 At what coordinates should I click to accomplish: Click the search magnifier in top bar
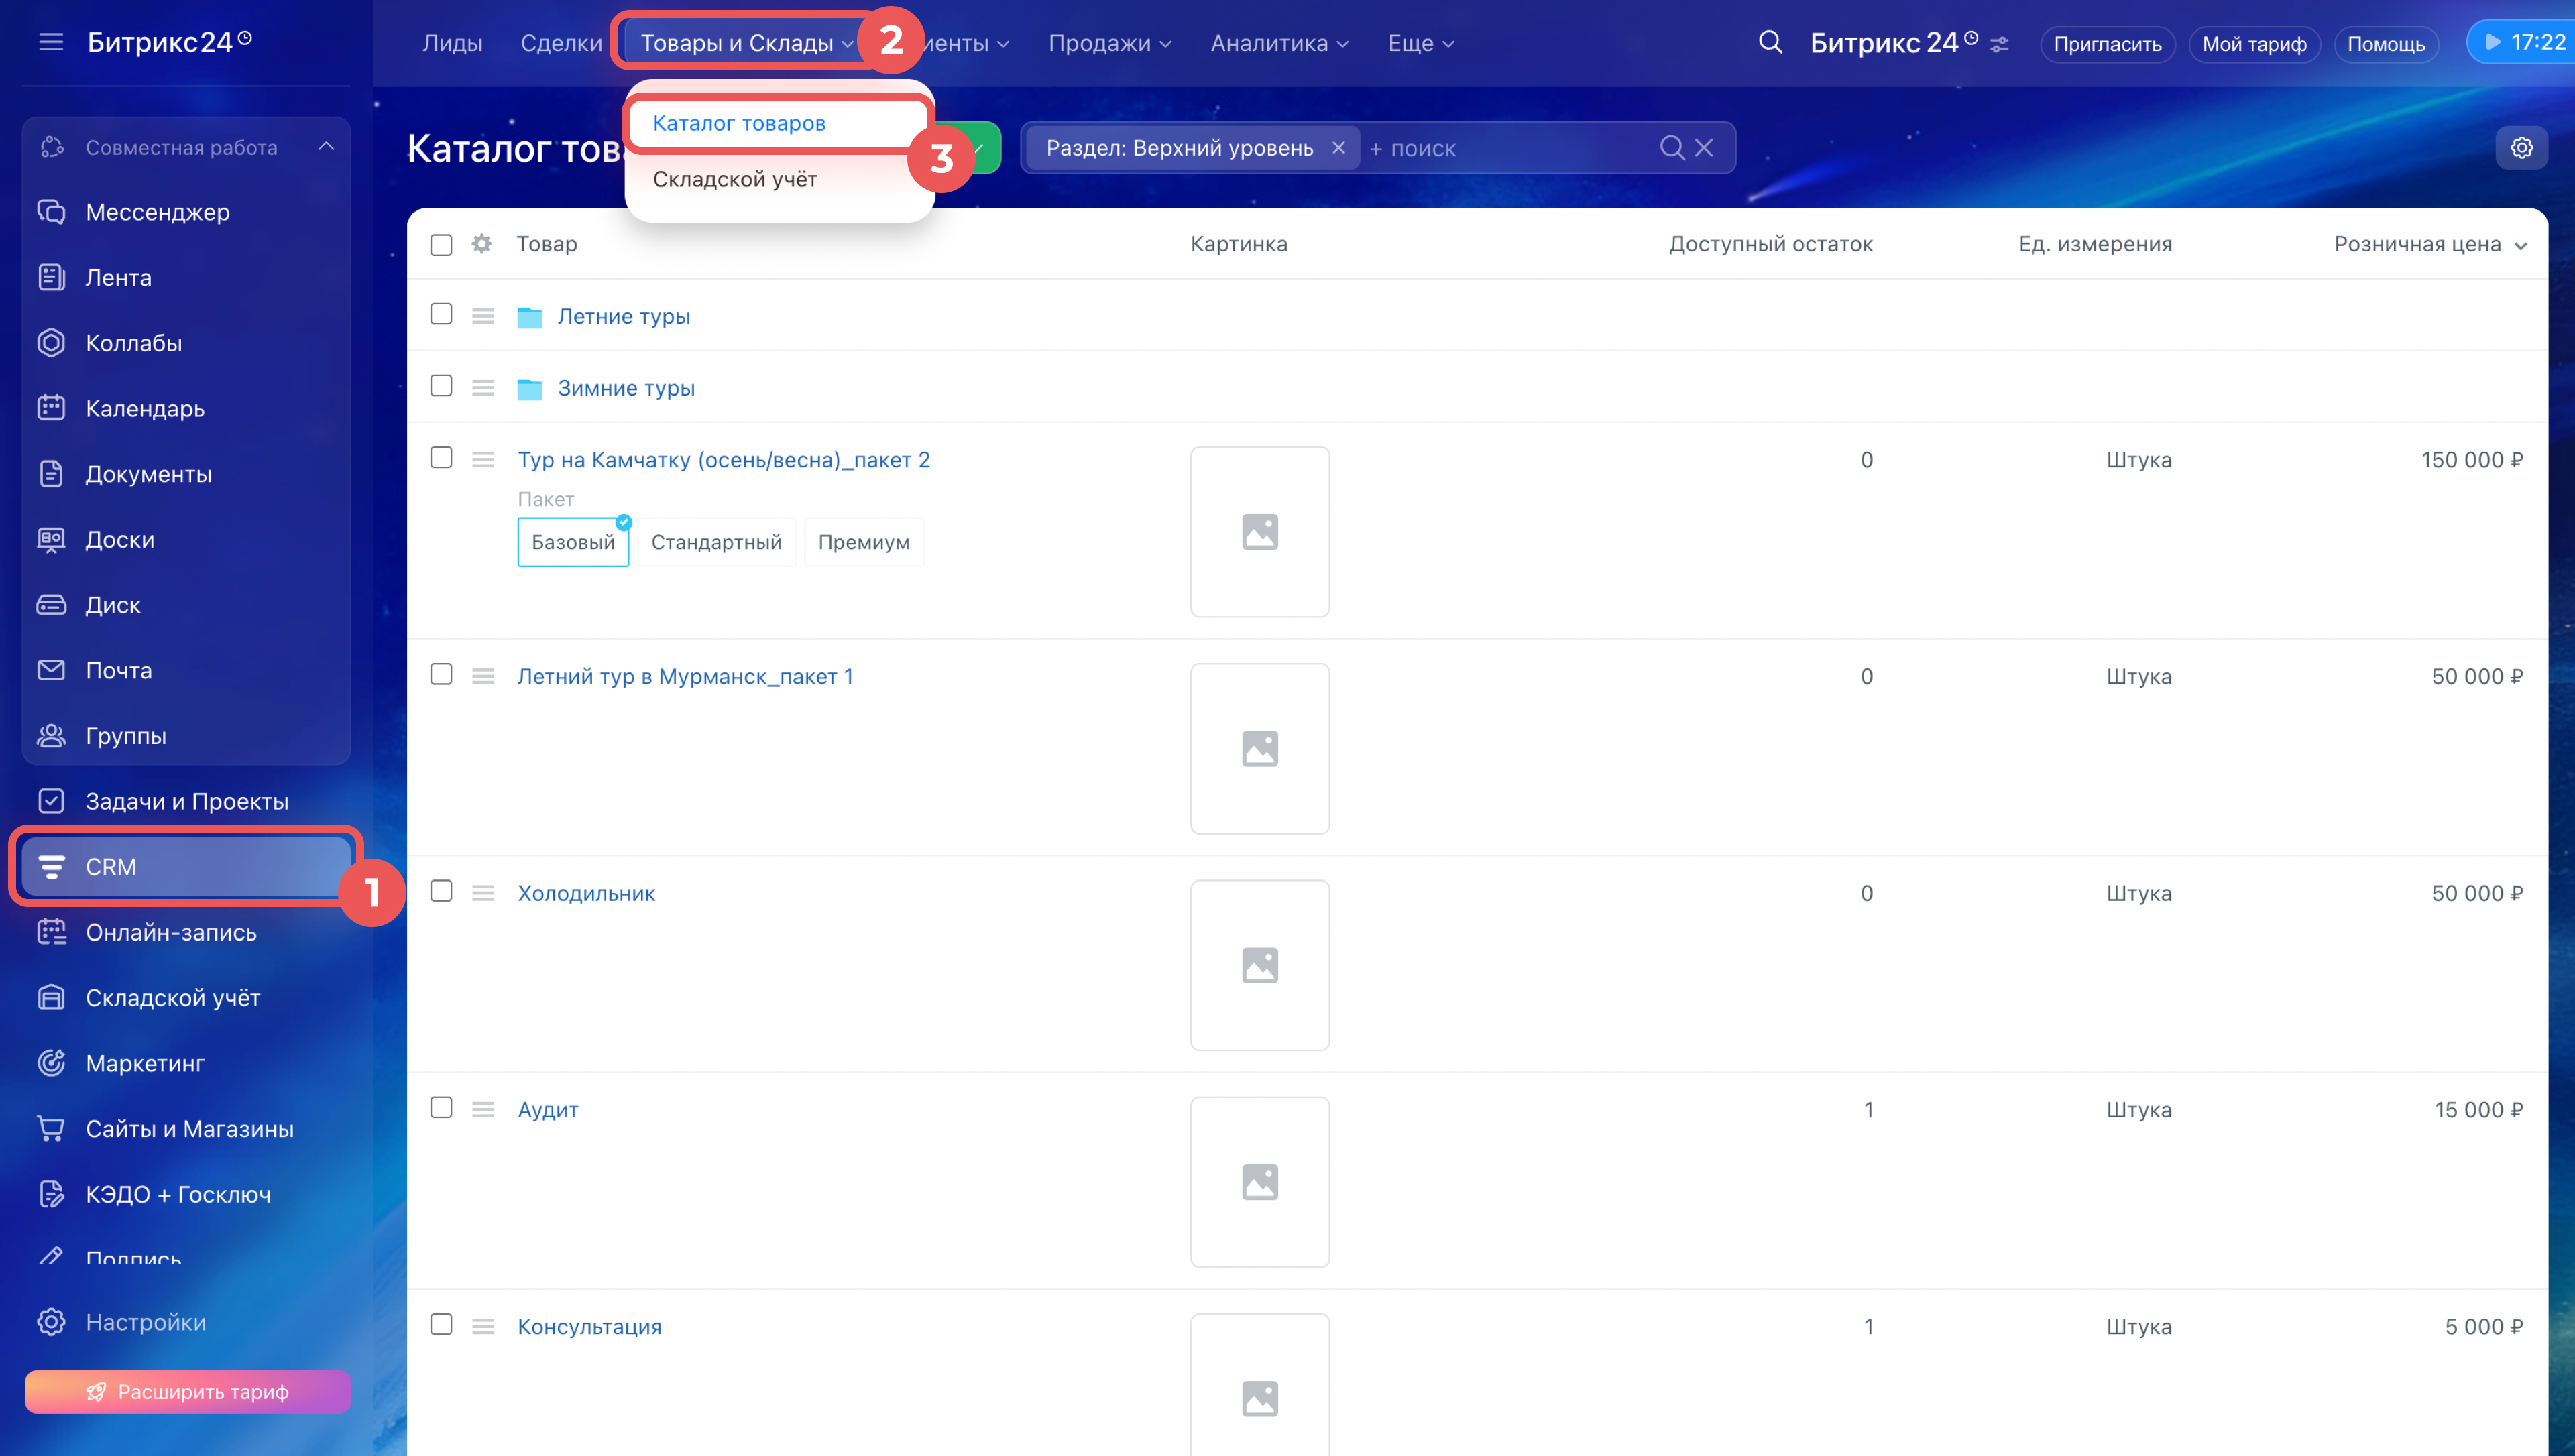point(1770,42)
